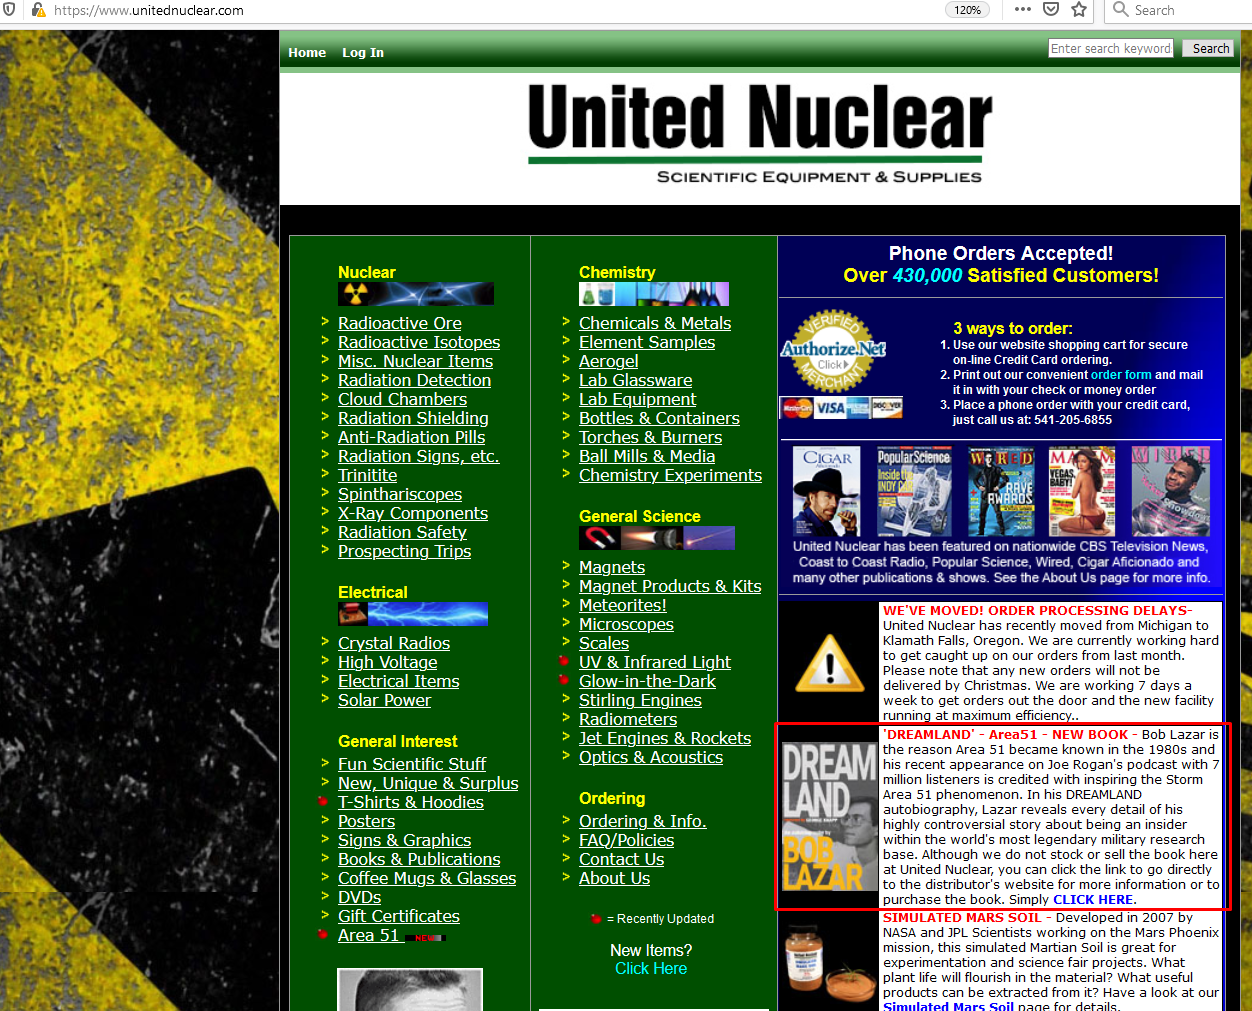This screenshot has height=1011, width=1252.
Task: Open the page actions three-dots menu
Action: [x=1022, y=10]
